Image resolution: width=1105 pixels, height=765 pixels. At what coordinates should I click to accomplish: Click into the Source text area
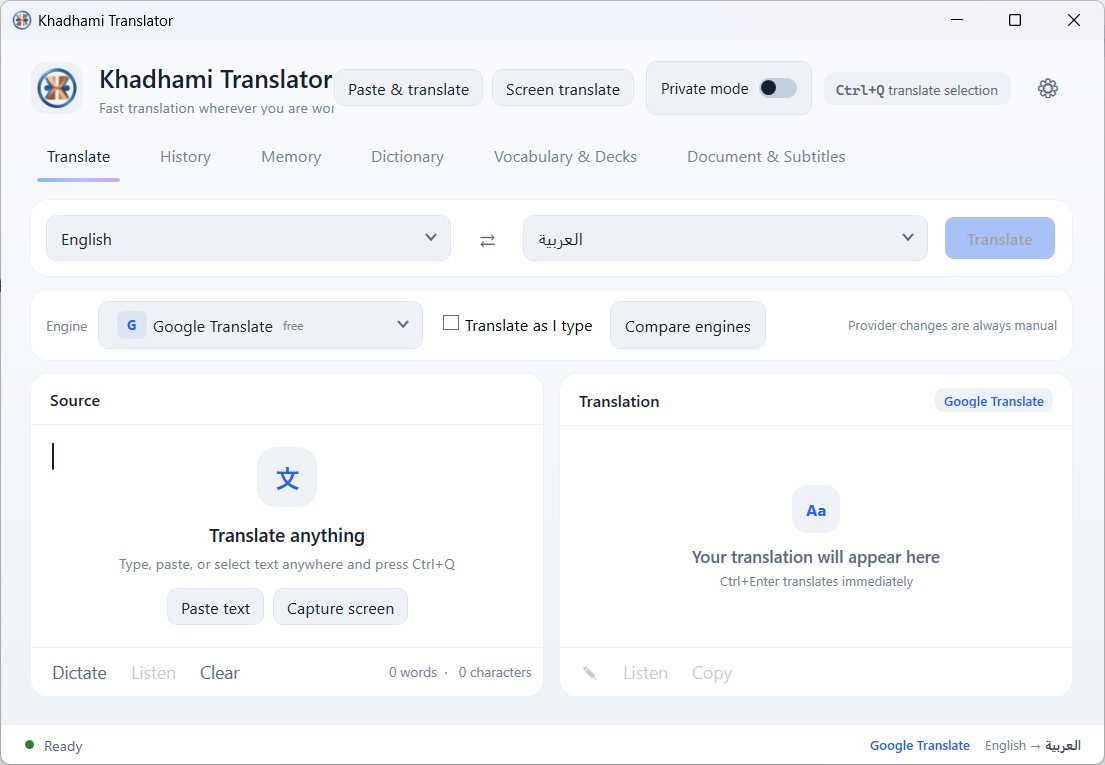point(287,535)
